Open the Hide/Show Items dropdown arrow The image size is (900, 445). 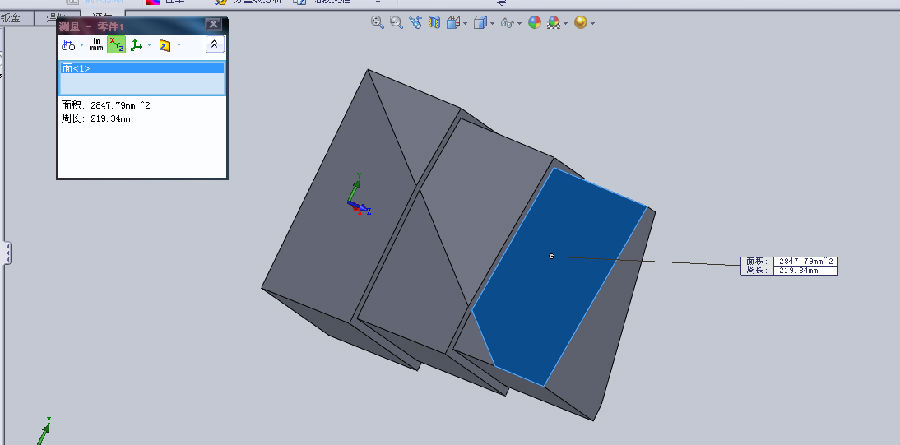coord(519,23)
